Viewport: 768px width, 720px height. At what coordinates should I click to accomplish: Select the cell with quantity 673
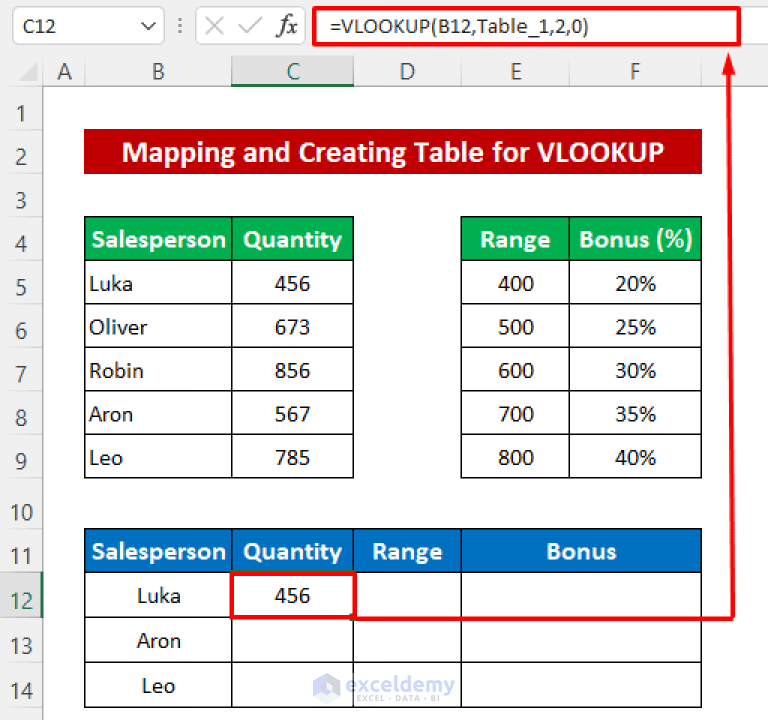point(292,326)
